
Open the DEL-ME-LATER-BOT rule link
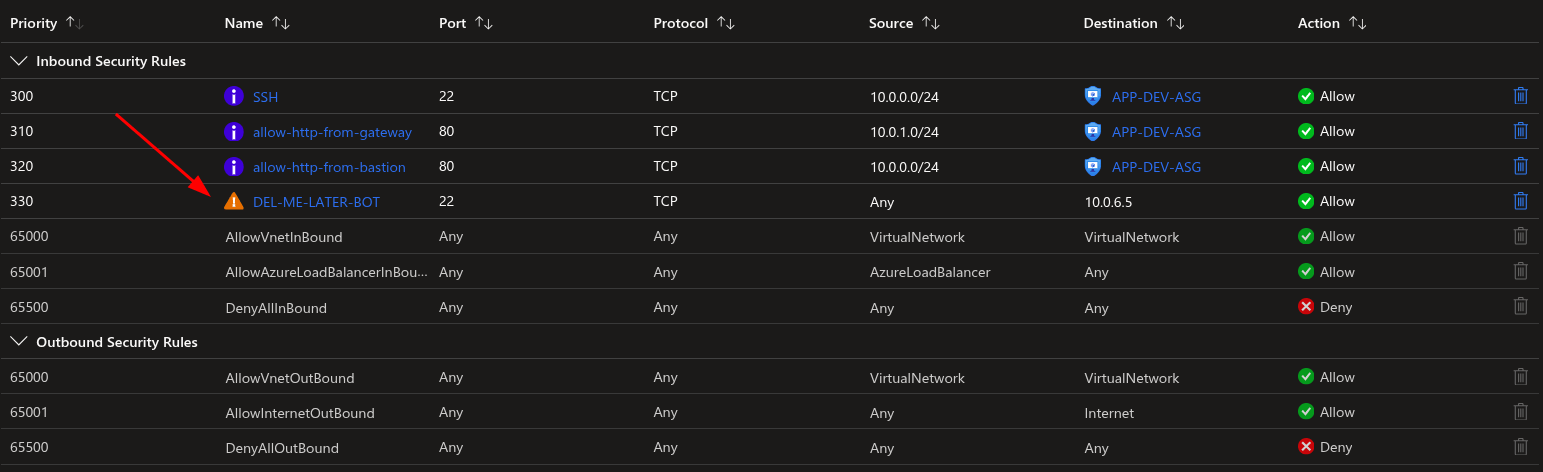[x=316, y=202]
